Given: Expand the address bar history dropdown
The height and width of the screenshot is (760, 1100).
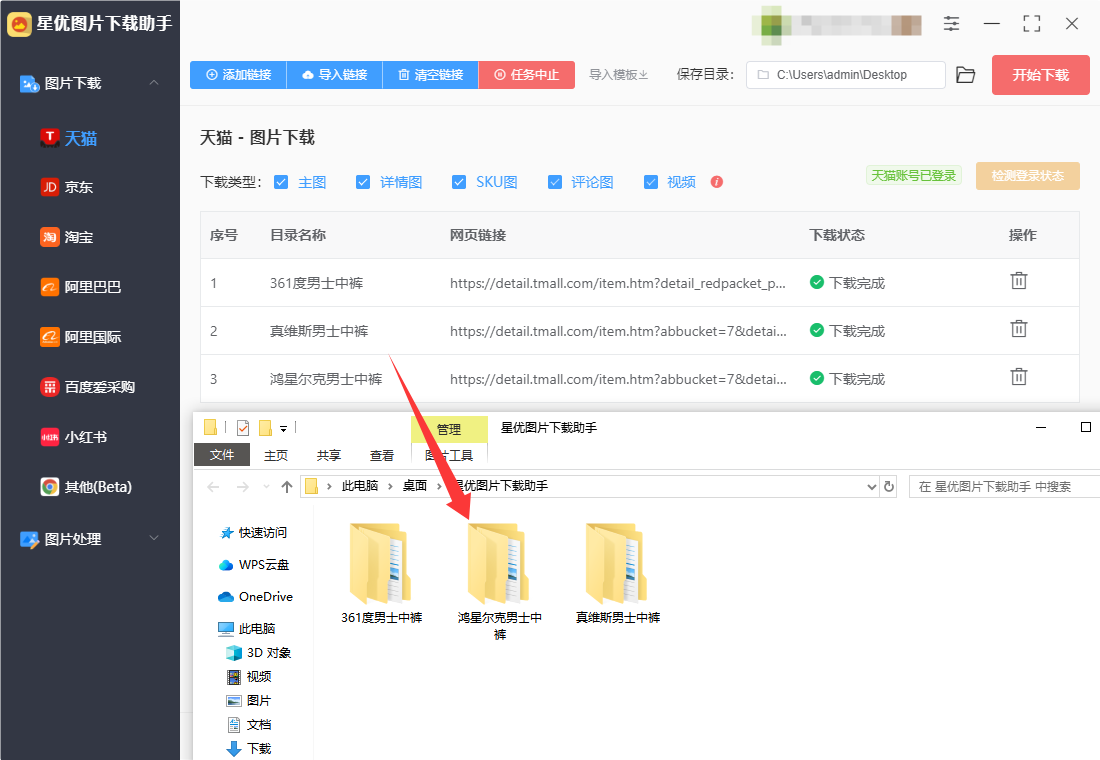Looking at the screenshot, I should (x=871, y=486).
